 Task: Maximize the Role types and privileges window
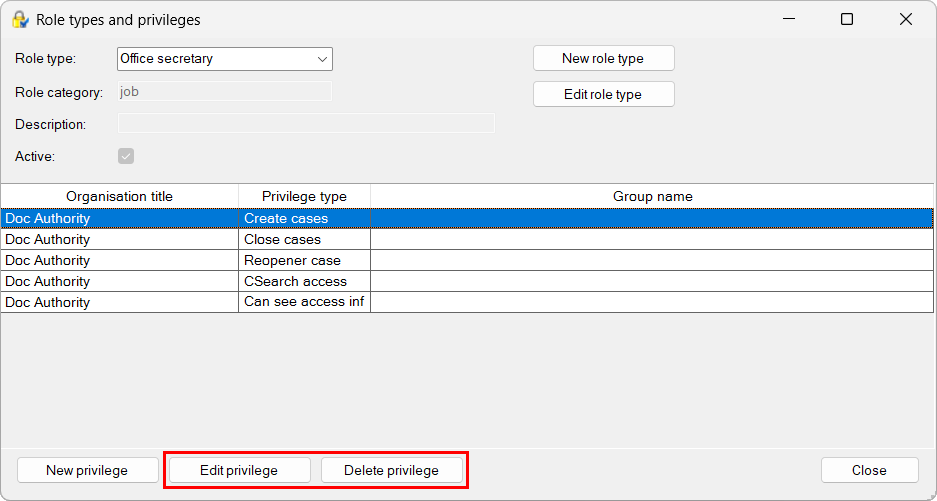pyautogui.click(x=847, y=19)
